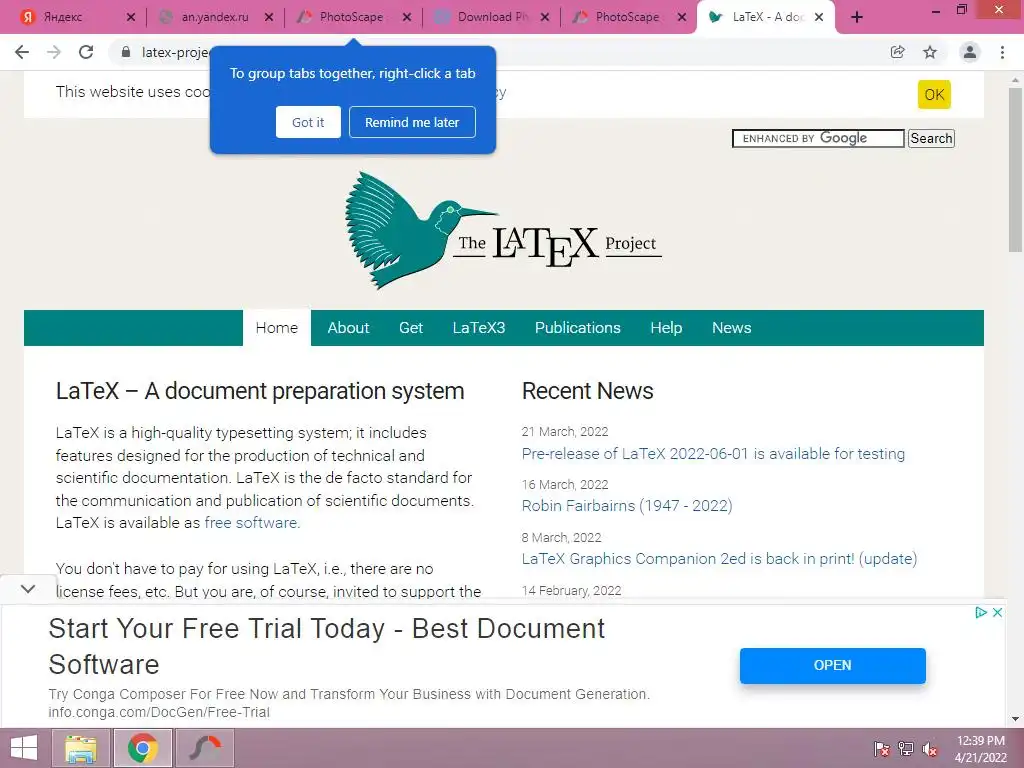The width and height of the screenshot is (1024, 768).
Task: Open Windows Start menu
Action: [24, 748]
